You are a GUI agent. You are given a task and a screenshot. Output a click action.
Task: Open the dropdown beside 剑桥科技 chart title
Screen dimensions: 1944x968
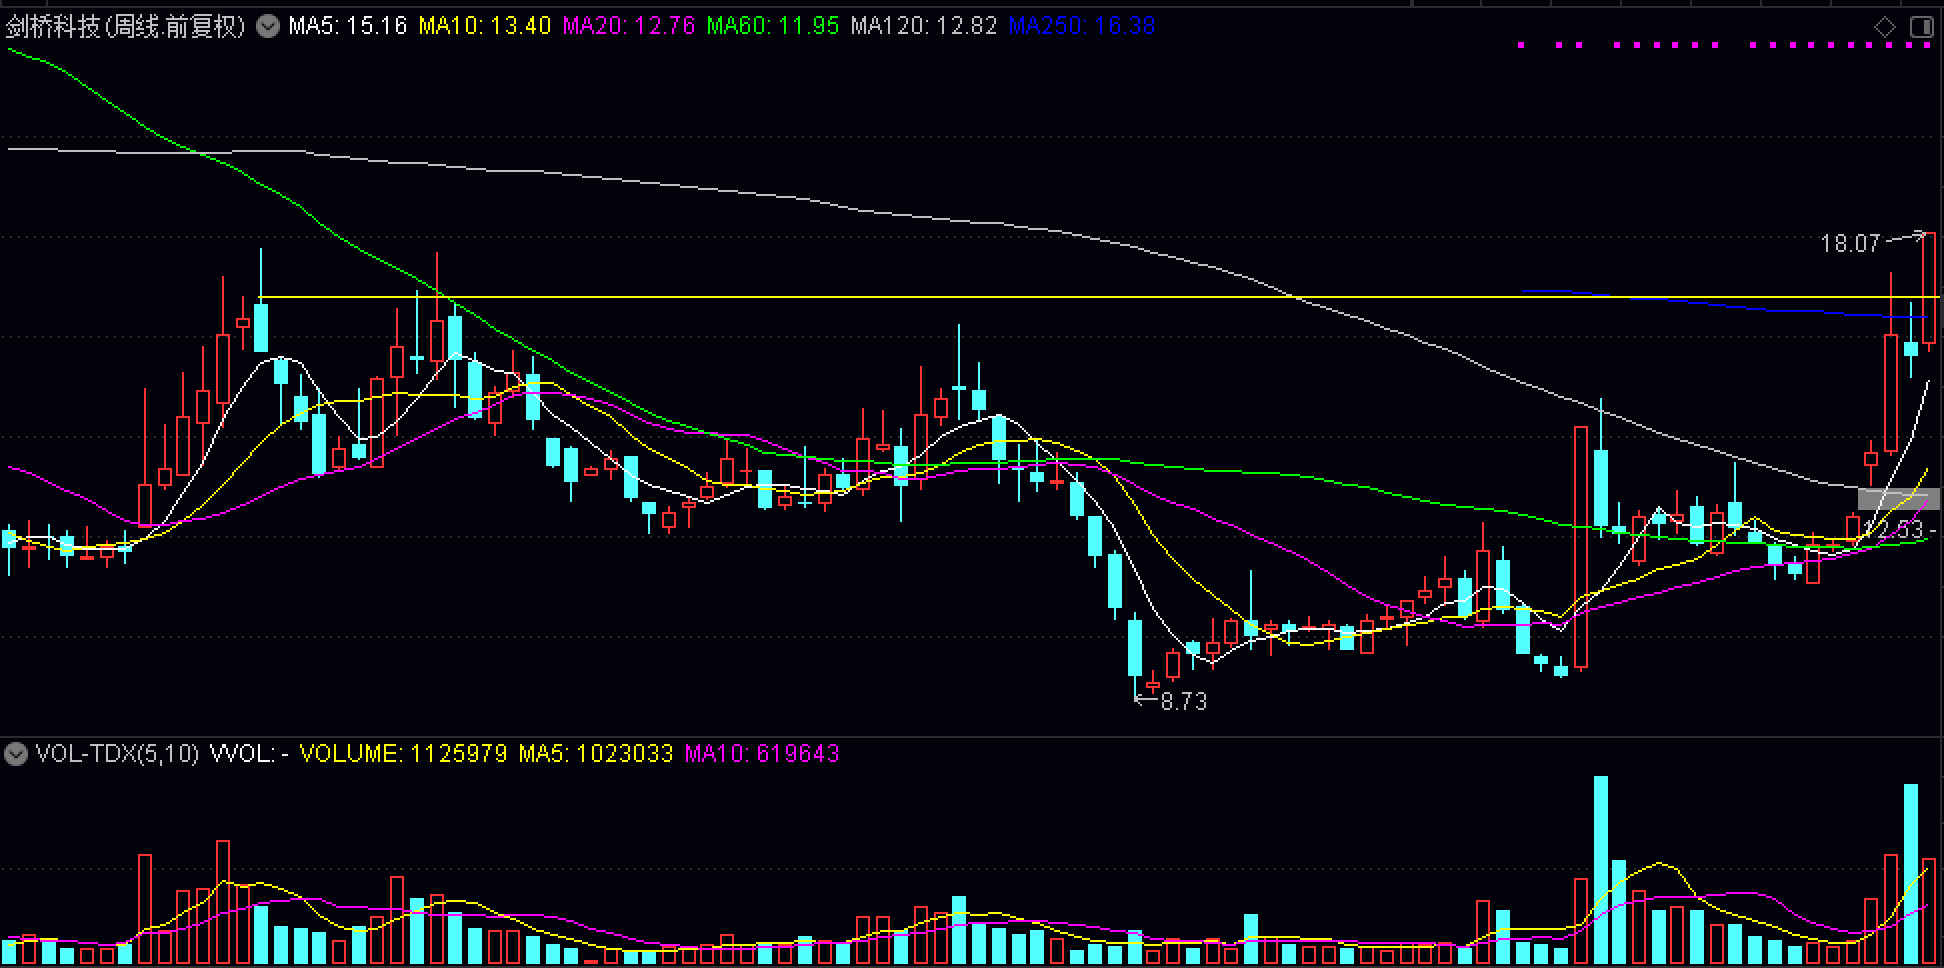click(268, 26)
